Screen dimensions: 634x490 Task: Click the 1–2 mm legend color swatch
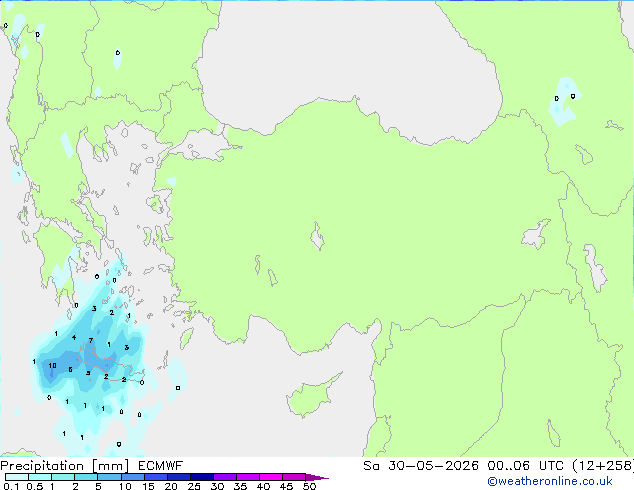pos(63,477)
